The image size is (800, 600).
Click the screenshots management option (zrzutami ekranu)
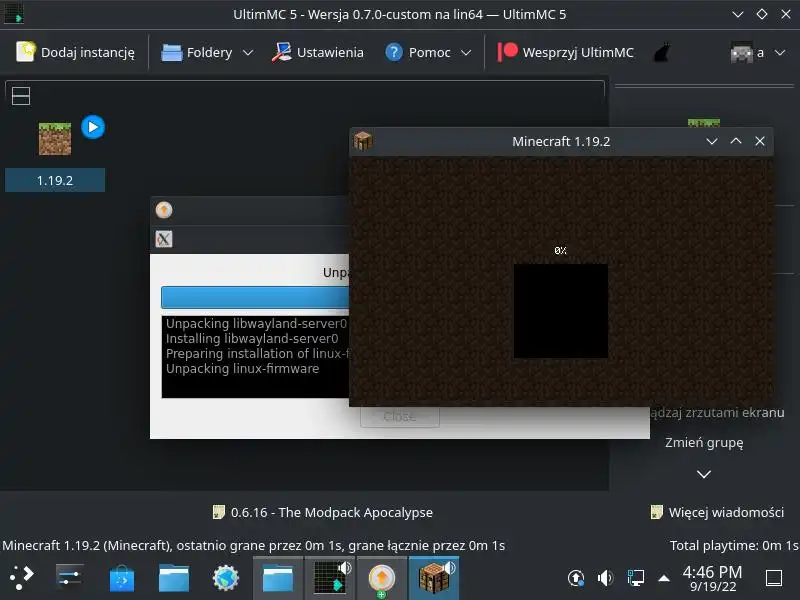717,412
